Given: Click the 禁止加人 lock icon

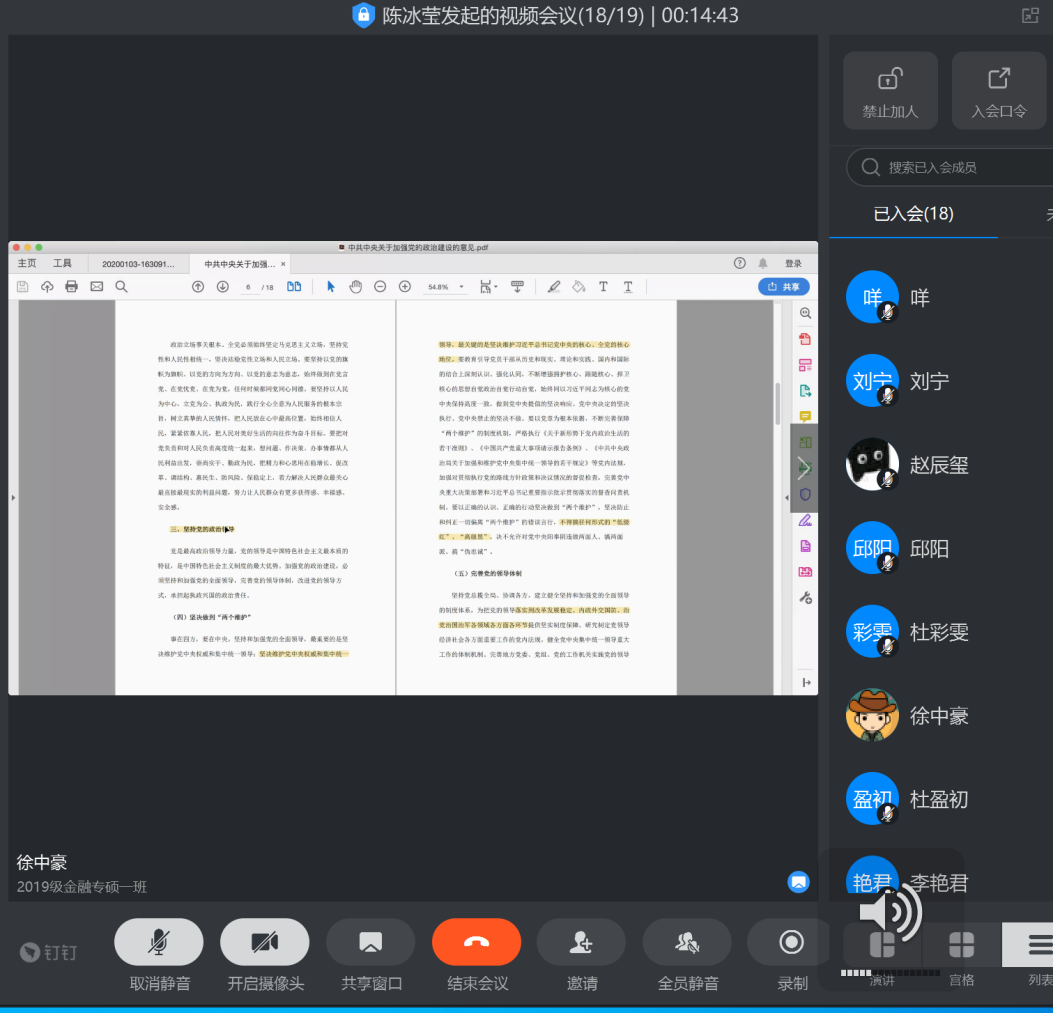Looking at the screenshot, I should point(889,80).
